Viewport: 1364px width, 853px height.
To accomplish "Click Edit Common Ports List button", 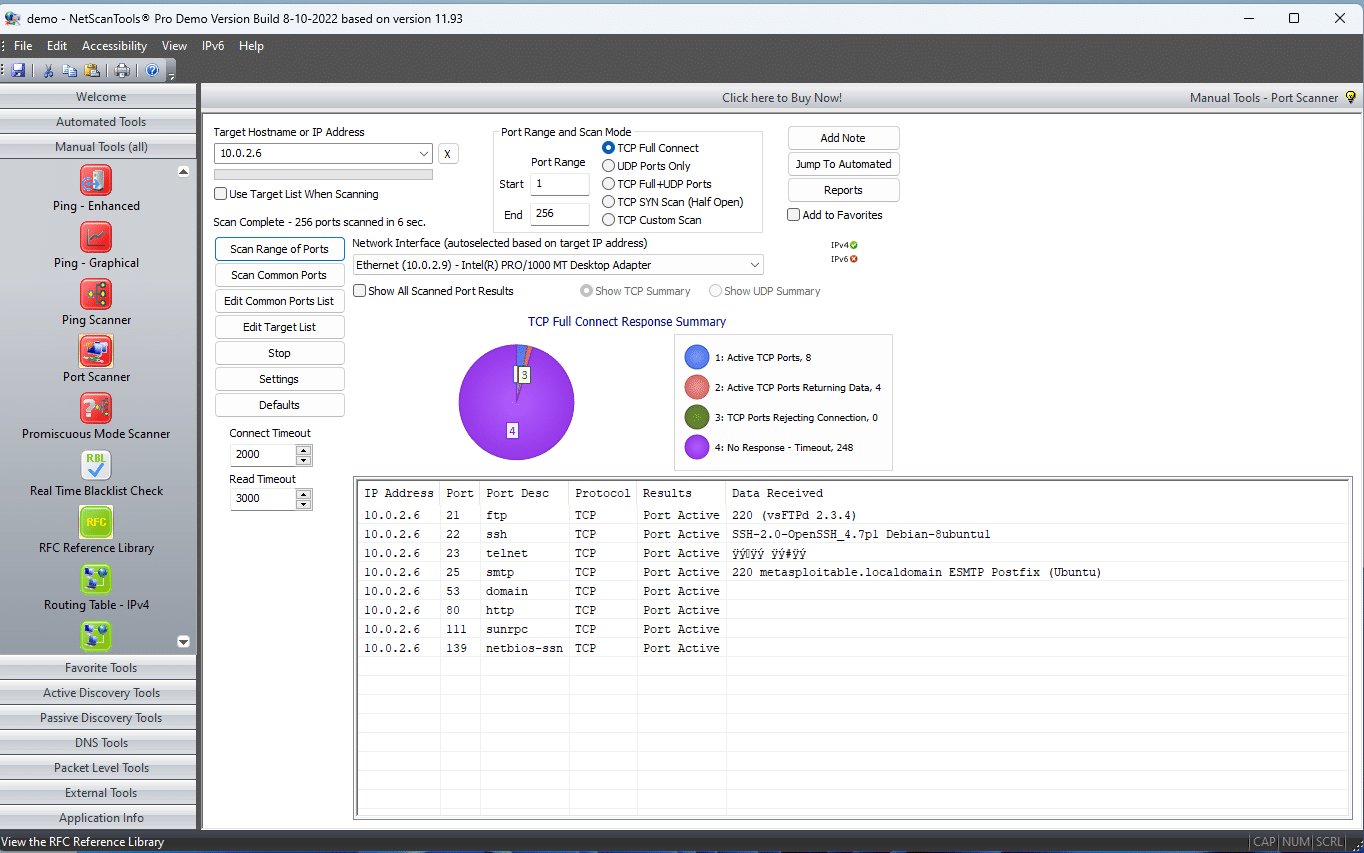I will 279,301.
